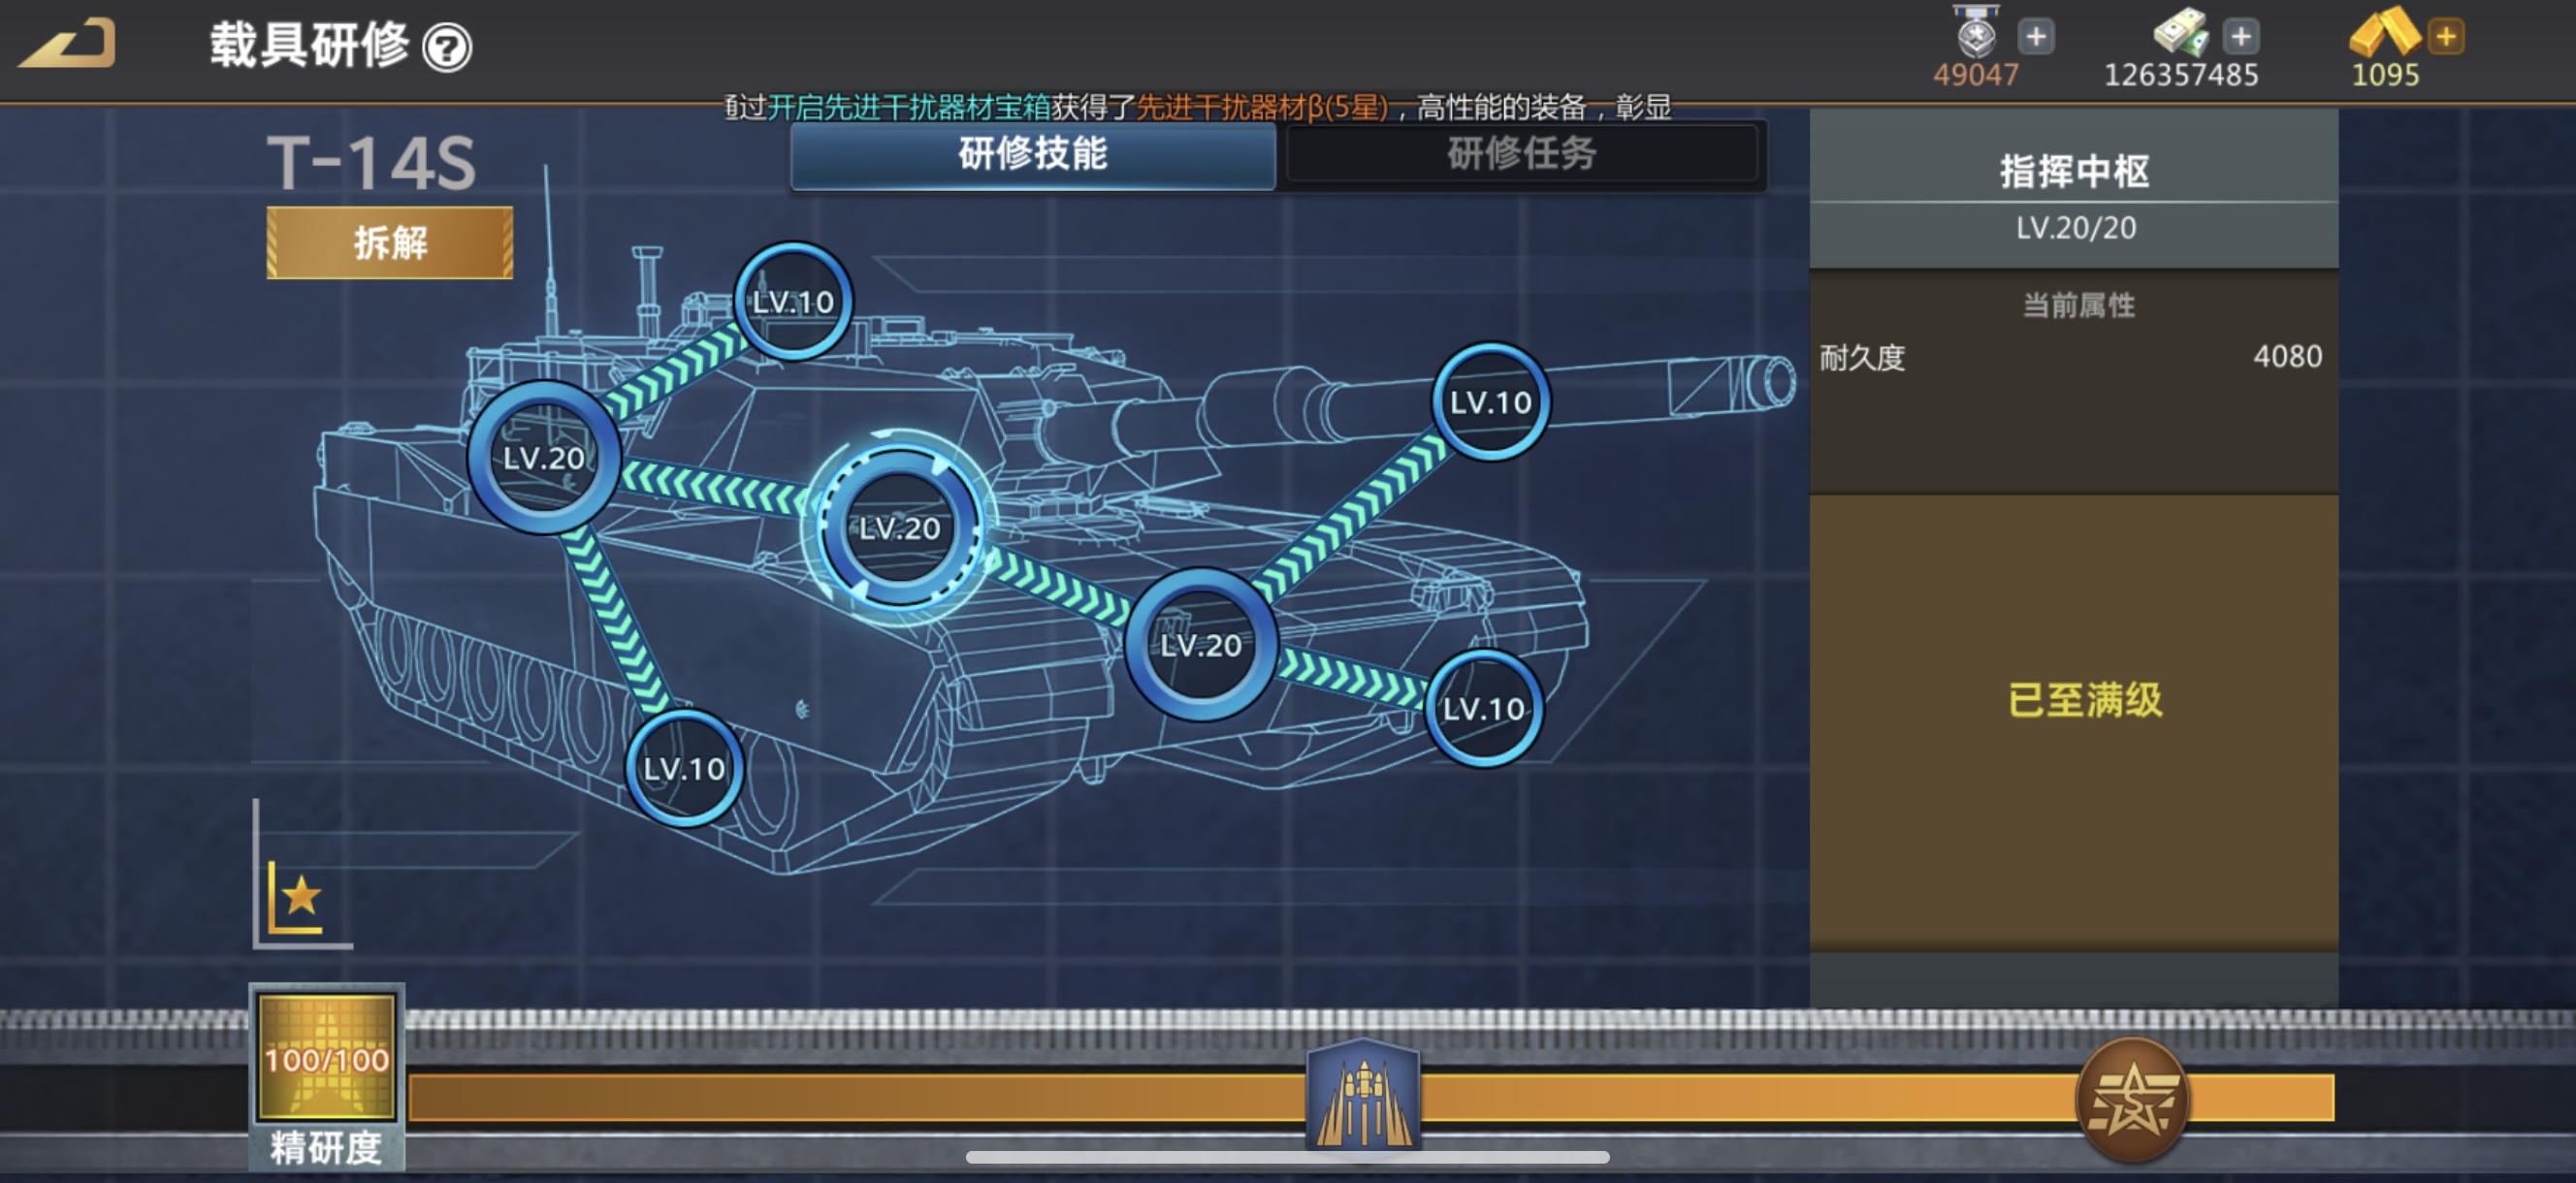Image resolution: width=2576 pixels, height=1183 pixels.
Task: Select the LV.10 node at front hull
Action: pos(1483,708)
